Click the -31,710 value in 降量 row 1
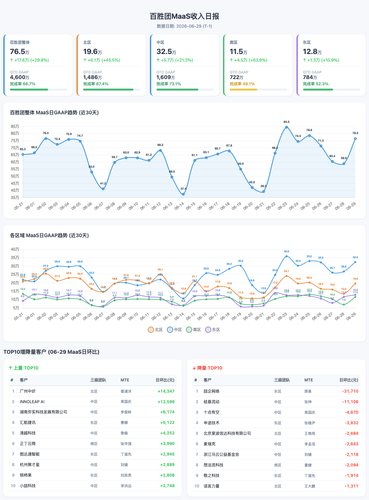 point(350,391)
